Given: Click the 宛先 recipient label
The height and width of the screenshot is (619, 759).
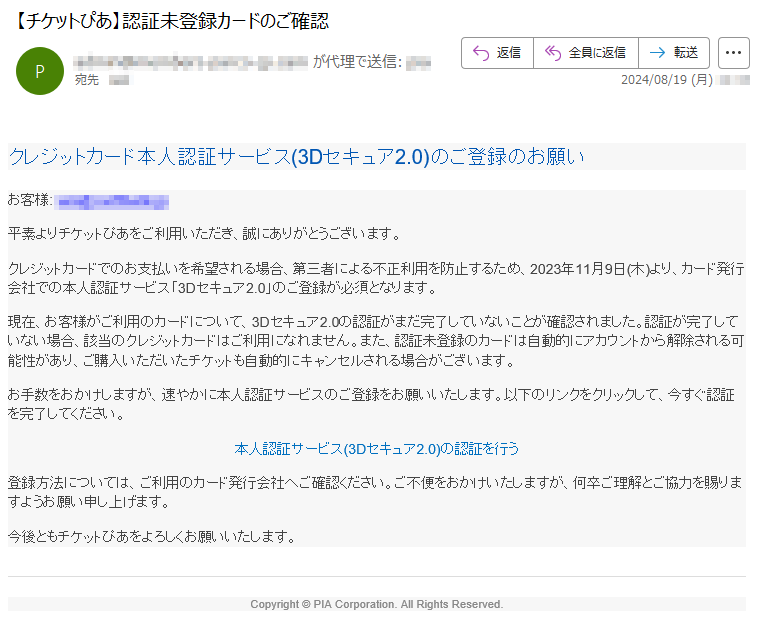Looking at the screenshot, I should point(87,79).
